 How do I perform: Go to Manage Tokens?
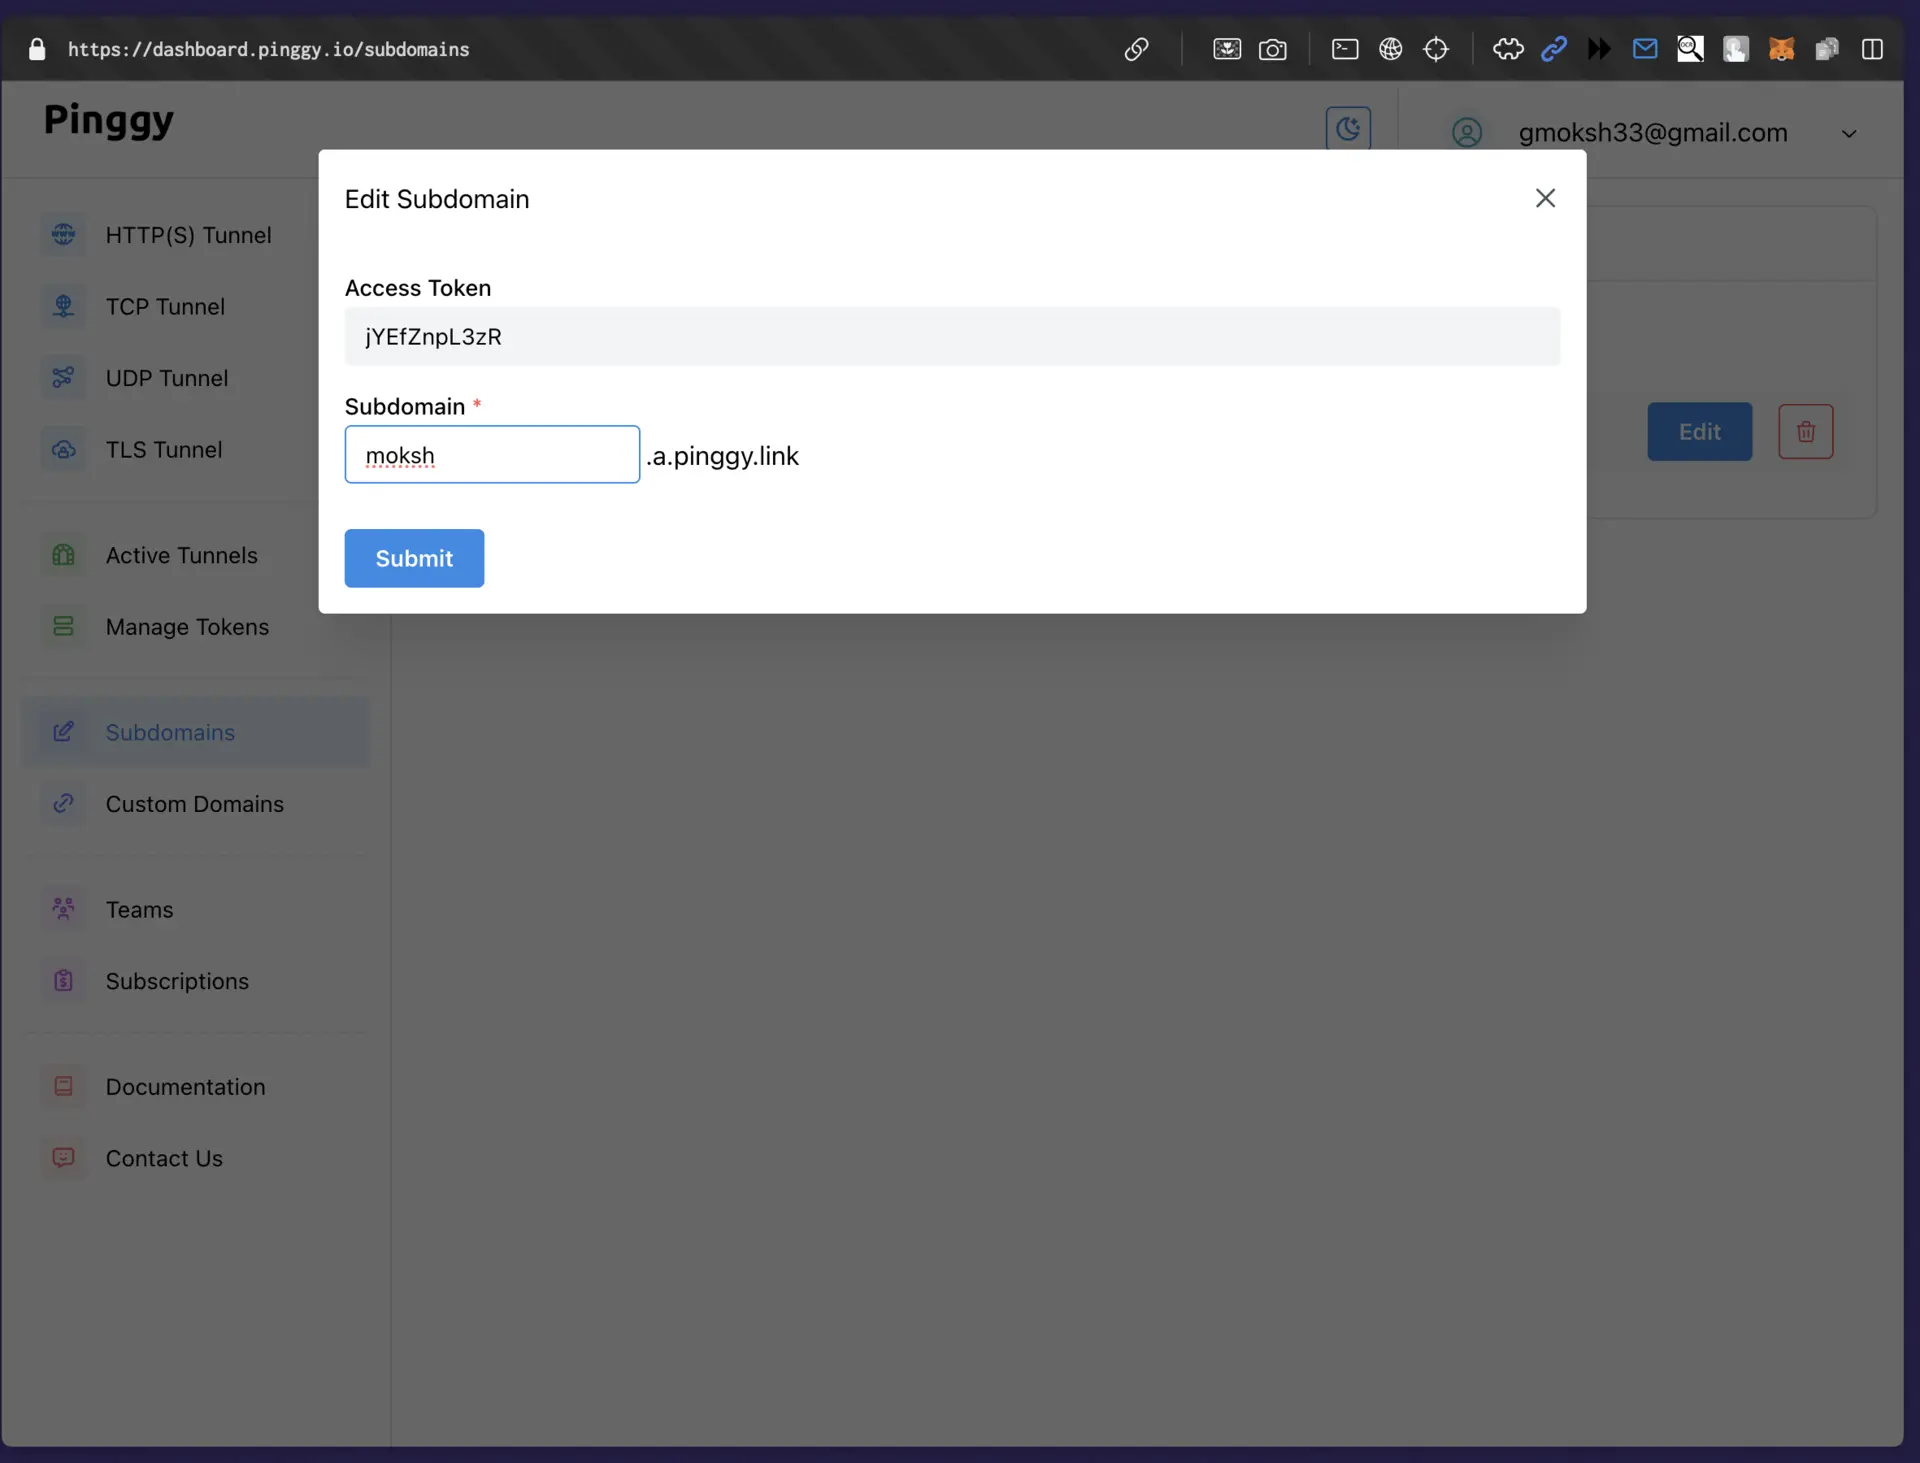point(195,627)
